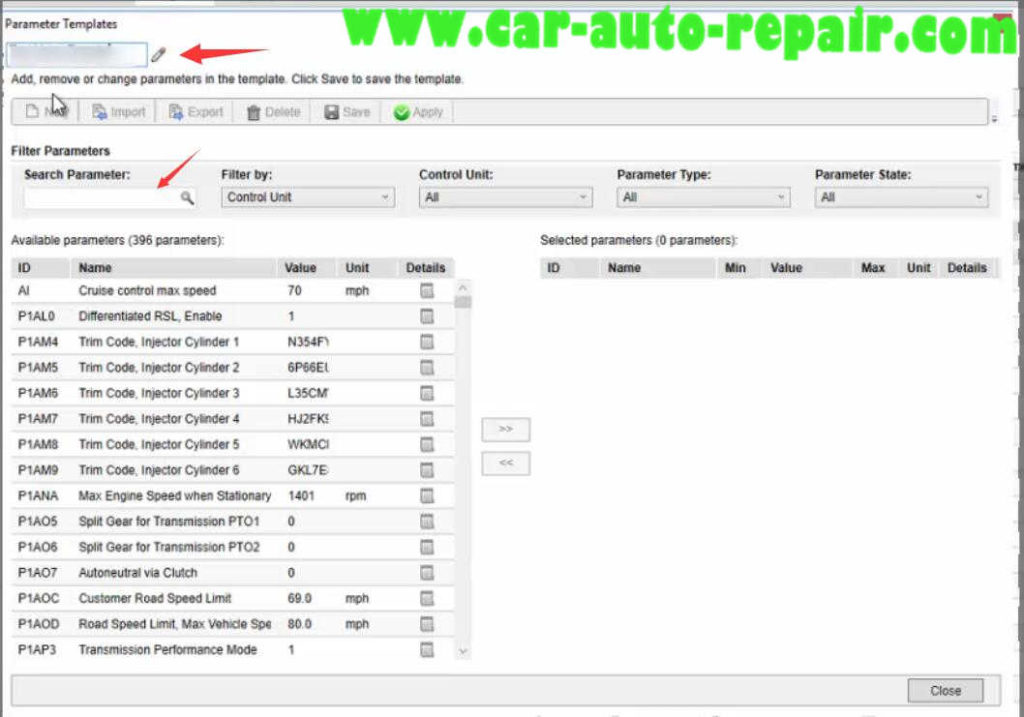Click the down arrow of the parameter list scrollbar
The width and height of the screenshot is (1024, 717).
click(x=462, y=650)
